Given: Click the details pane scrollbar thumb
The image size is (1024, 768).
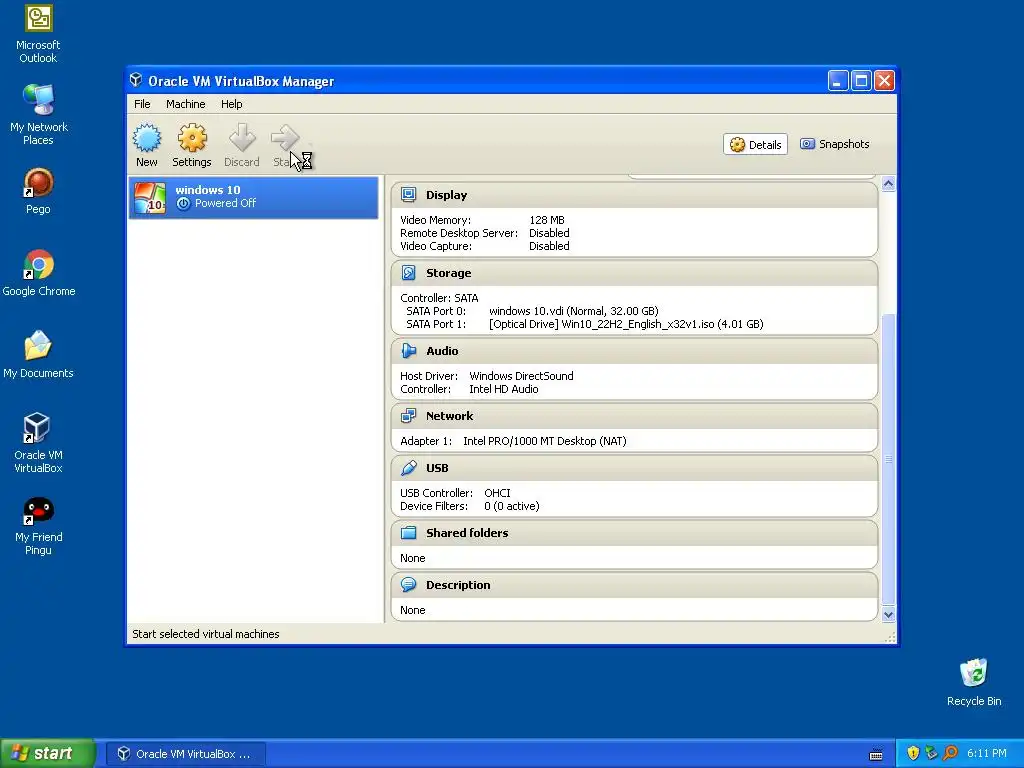Looking at the screenshot, I should [x=888, y=458].
